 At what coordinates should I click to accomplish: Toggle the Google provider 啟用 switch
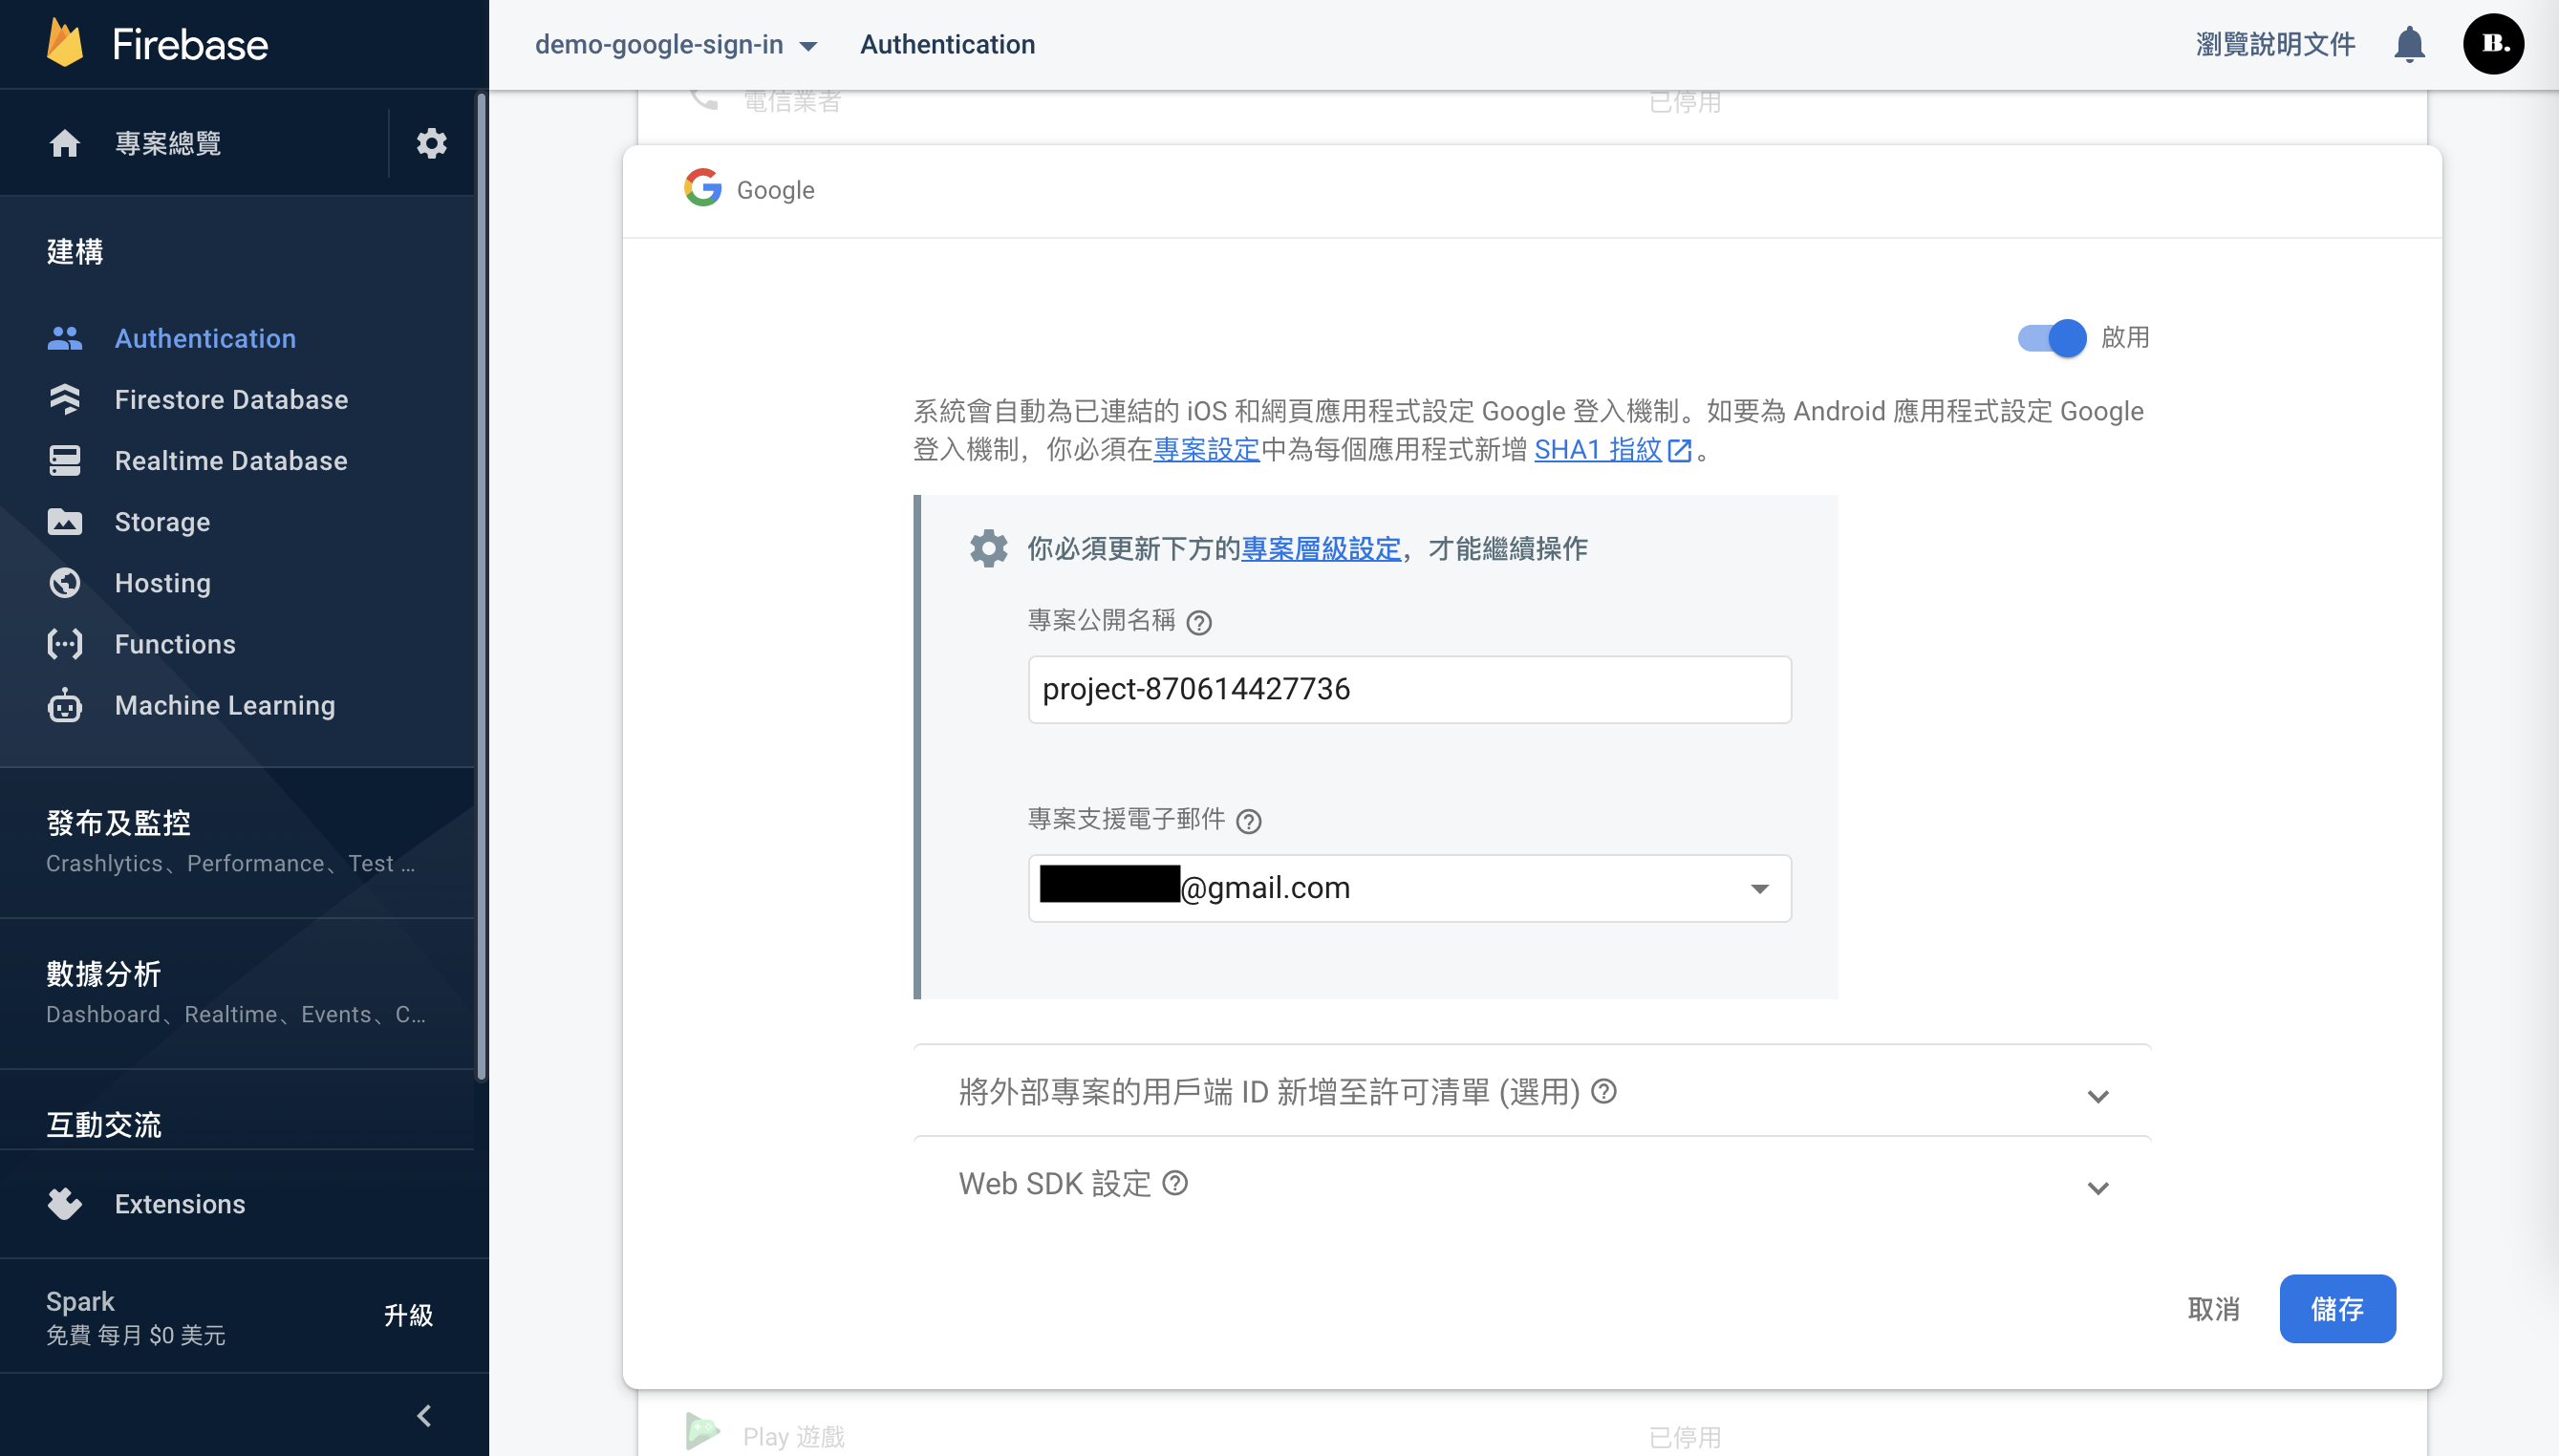2051,338
